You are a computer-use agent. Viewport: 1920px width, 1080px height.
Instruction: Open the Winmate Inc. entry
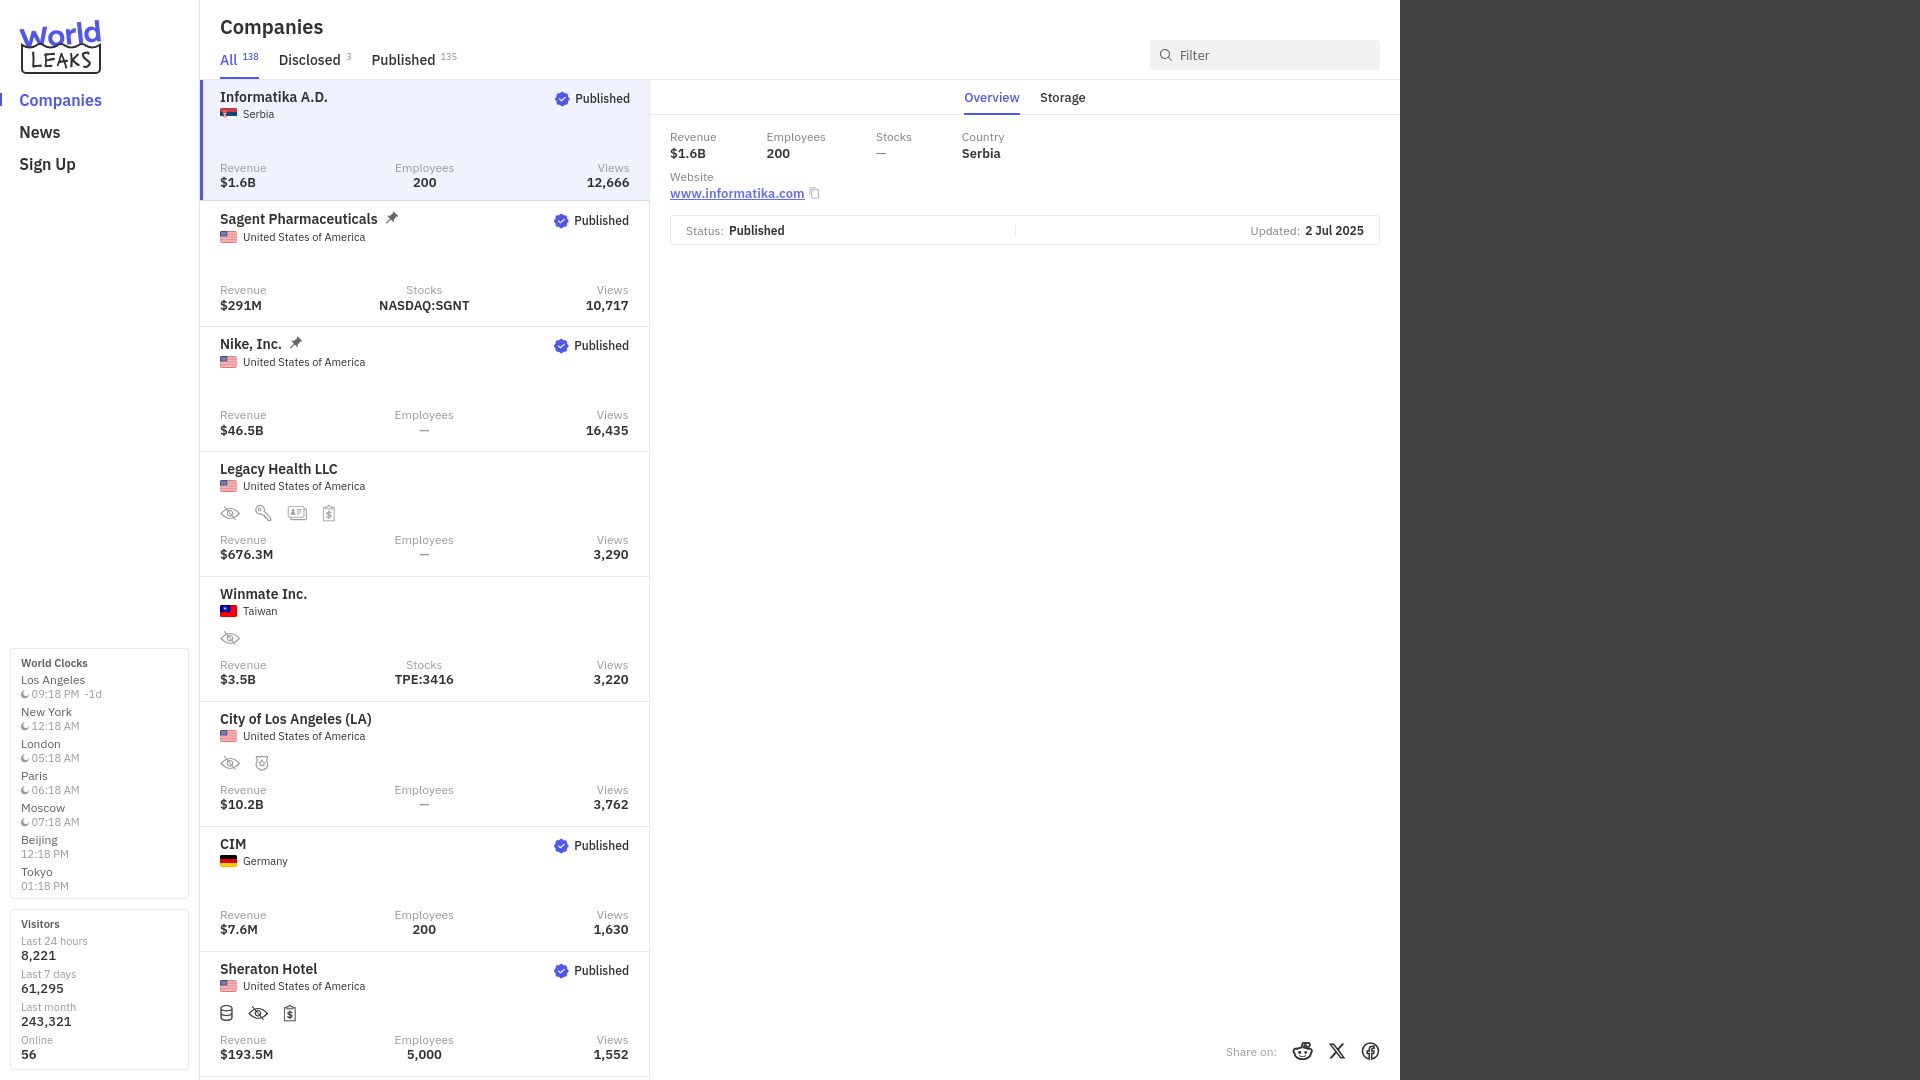425,639
